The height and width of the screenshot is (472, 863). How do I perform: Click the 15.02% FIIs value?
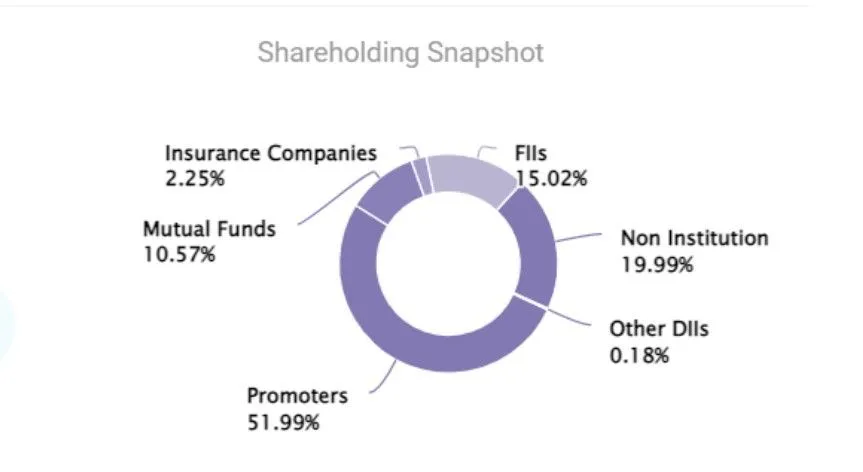[x=550, y=179]
